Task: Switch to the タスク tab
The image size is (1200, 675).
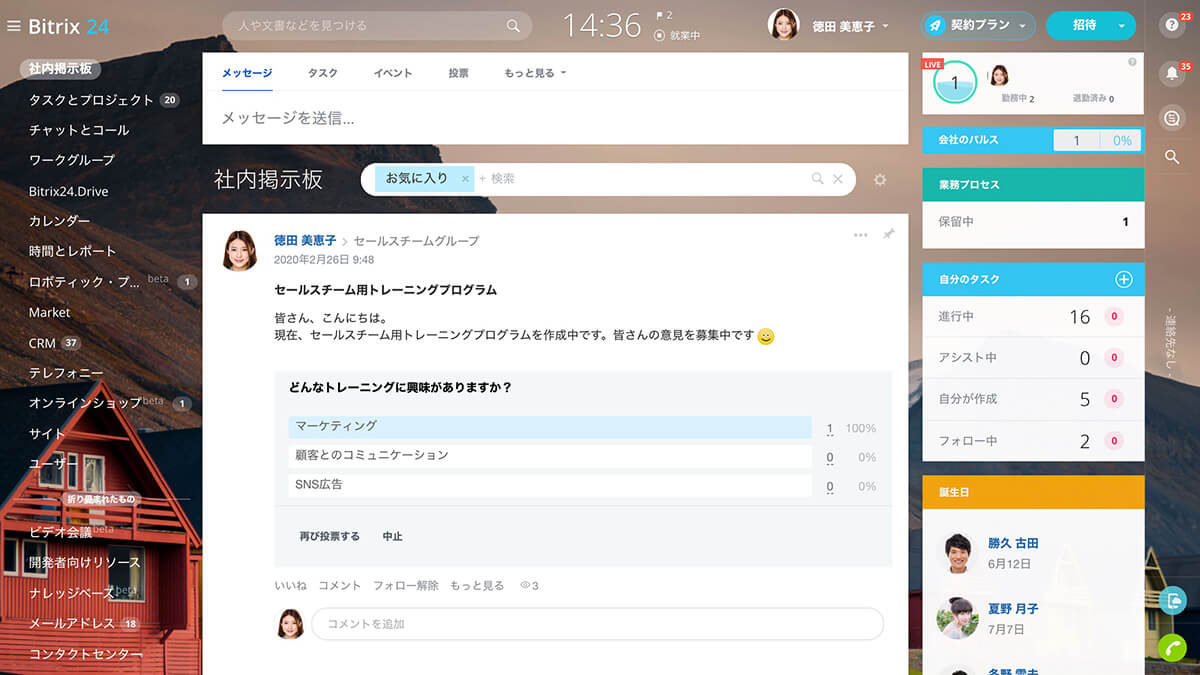Action: (x=322, y=73)
